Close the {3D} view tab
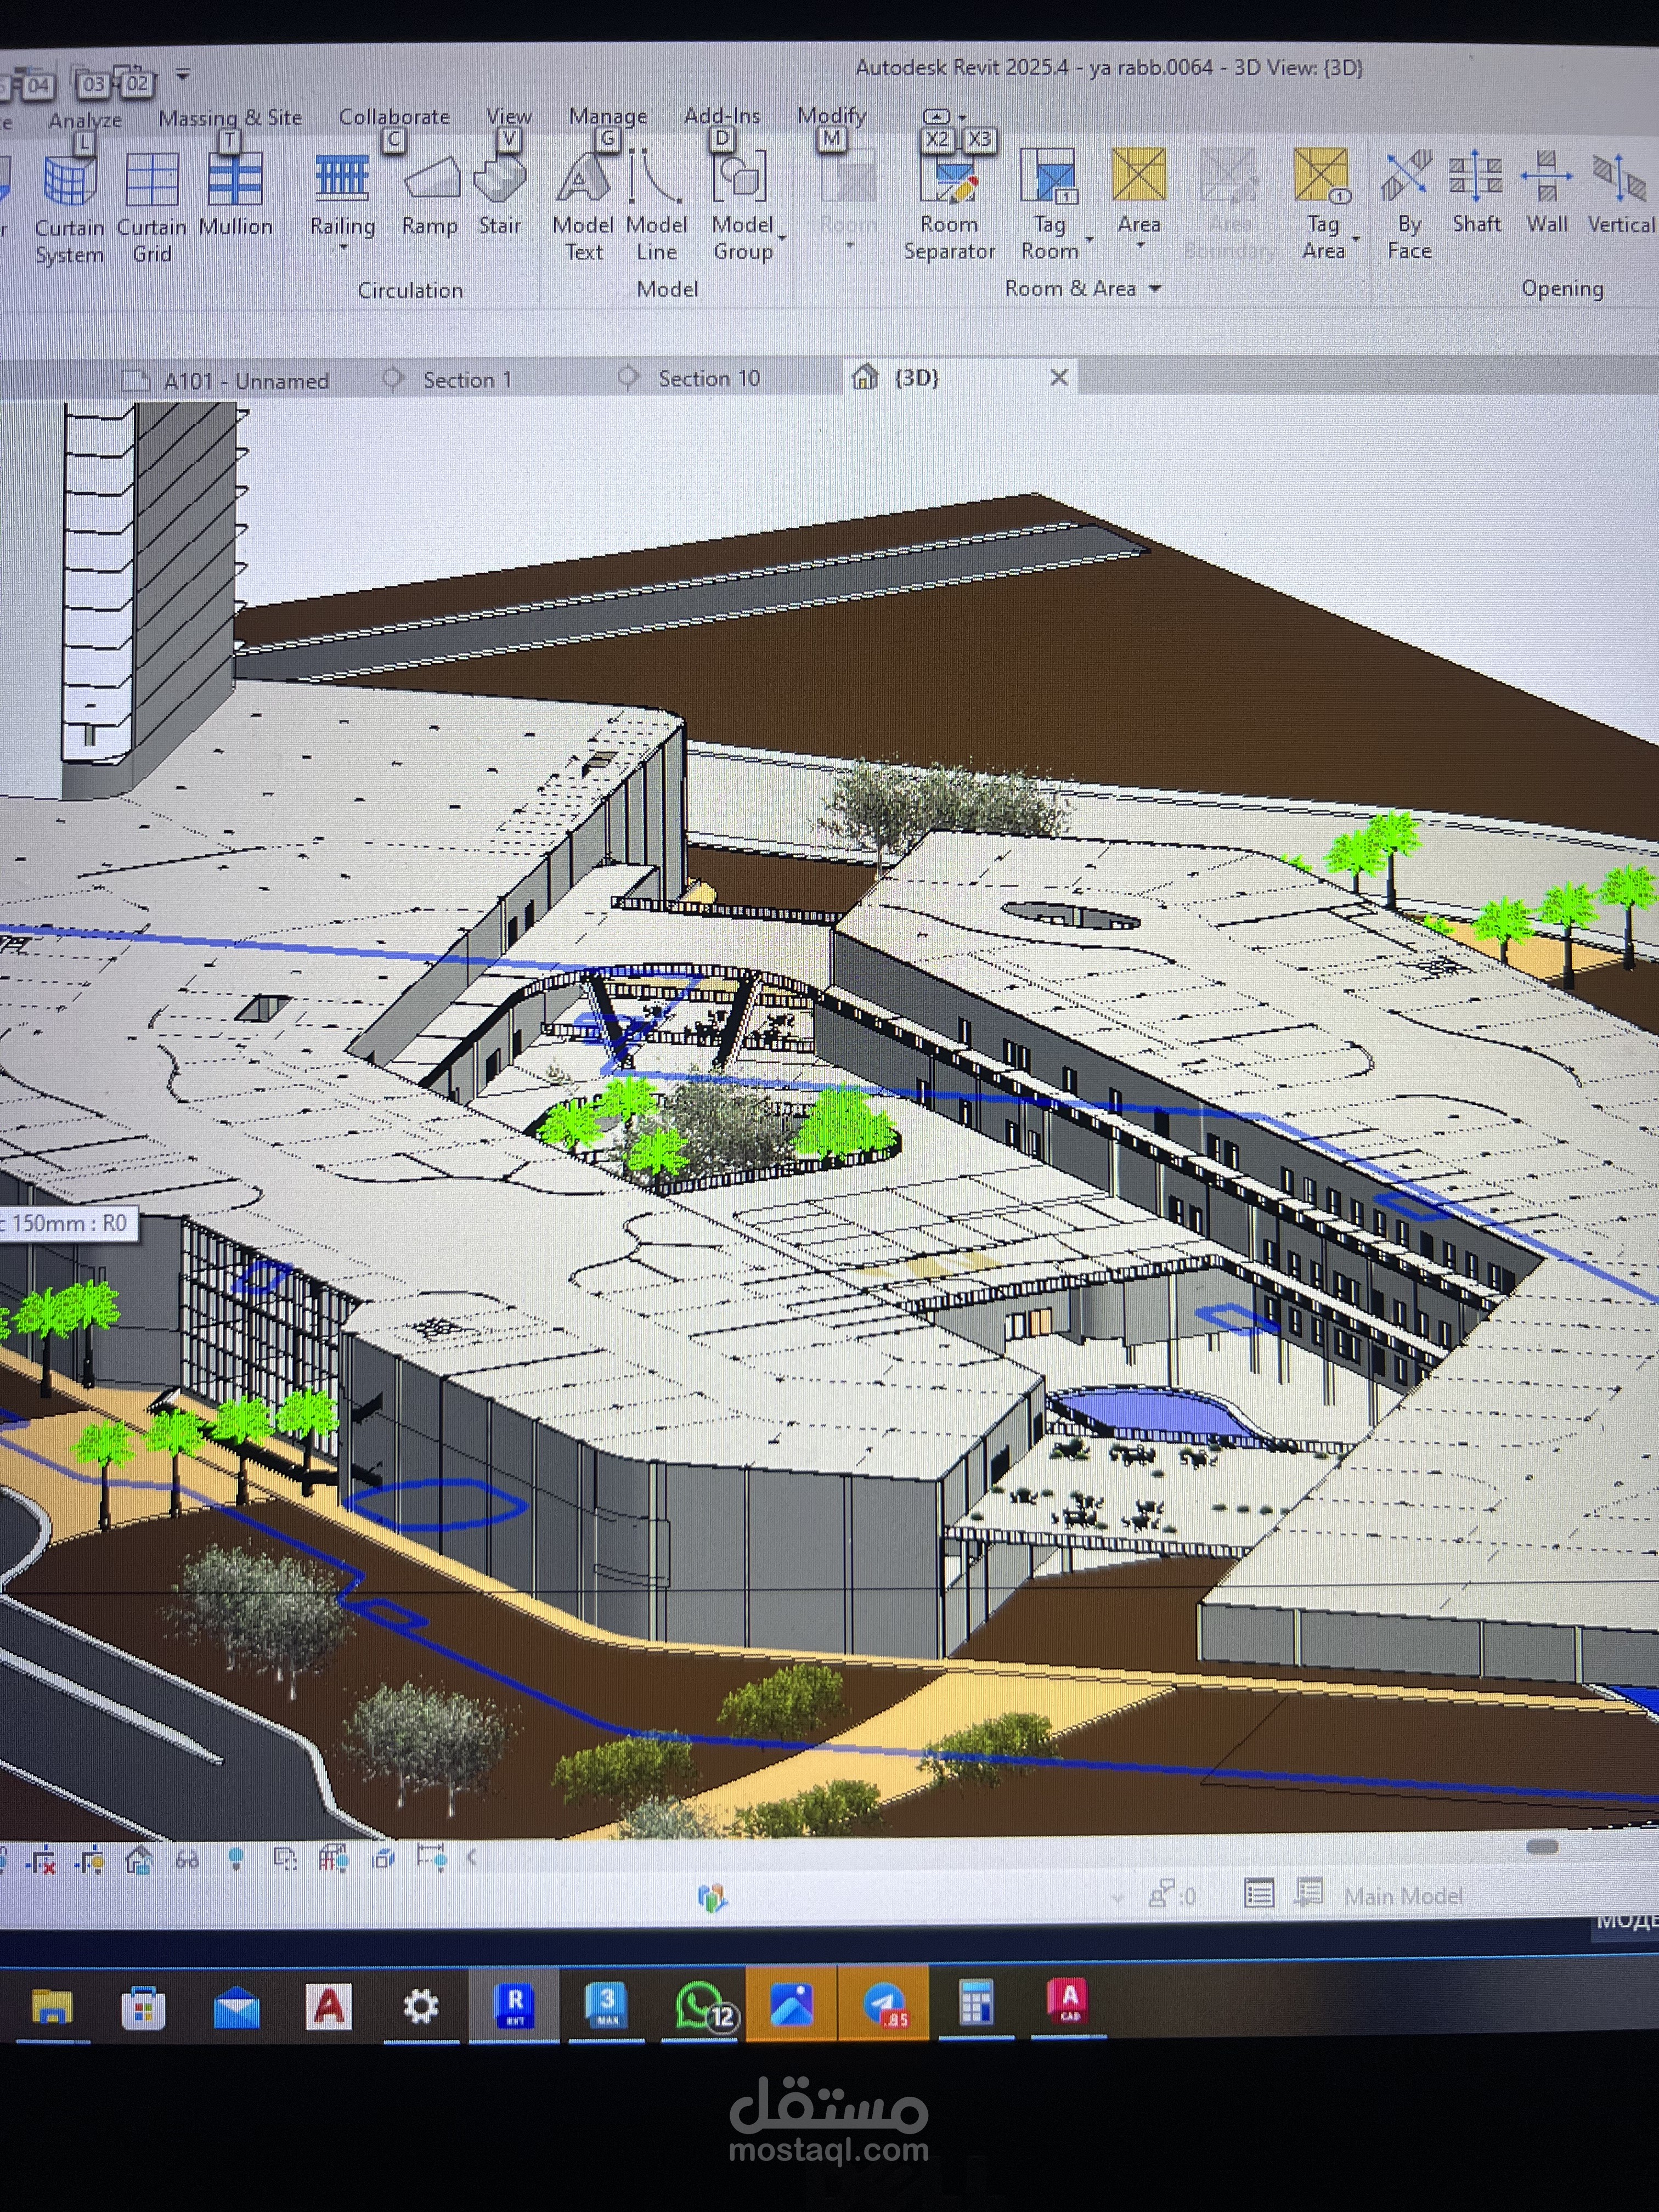Viewport: 1659px width, 2212px height. pyautogui.click(x=1059, y=377)
